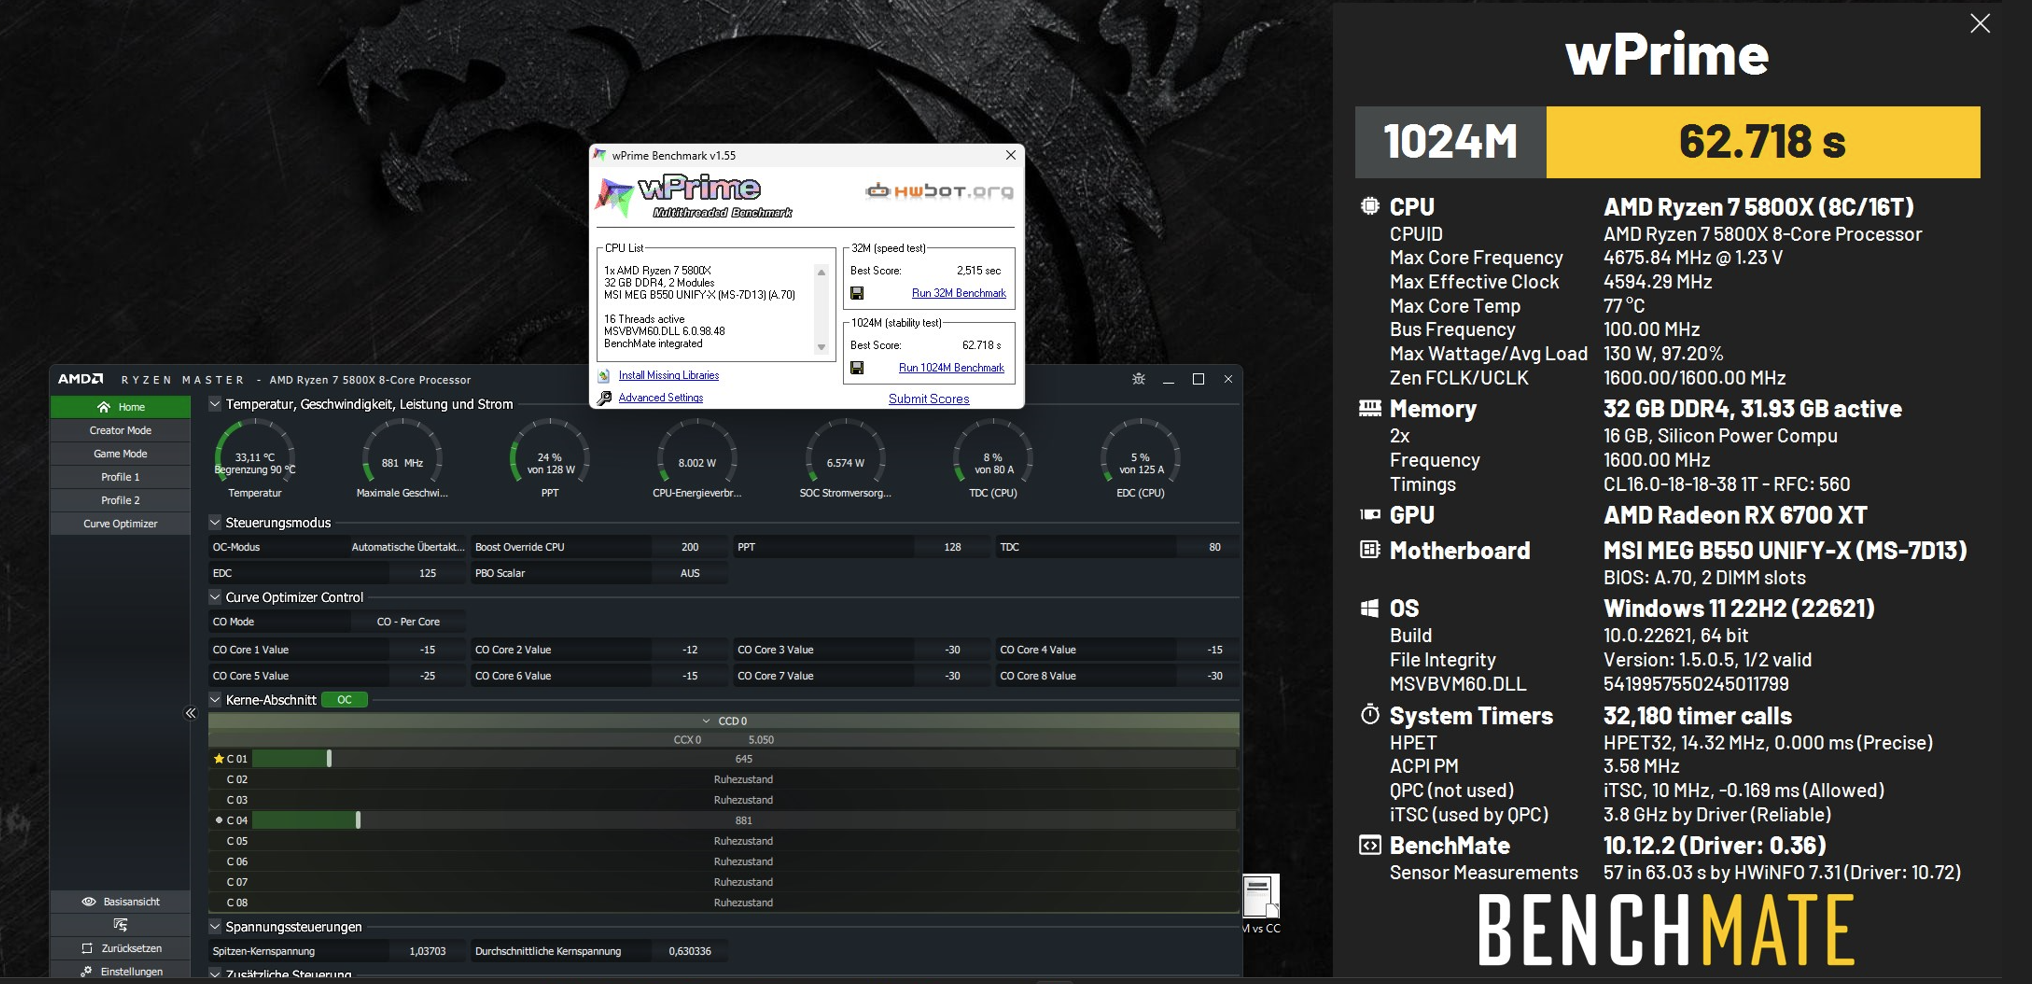Image resolution: width=2032 pixels, height=984 pixels.
Task: Collapse the Steuerungsmodus section
Action: 215,522
